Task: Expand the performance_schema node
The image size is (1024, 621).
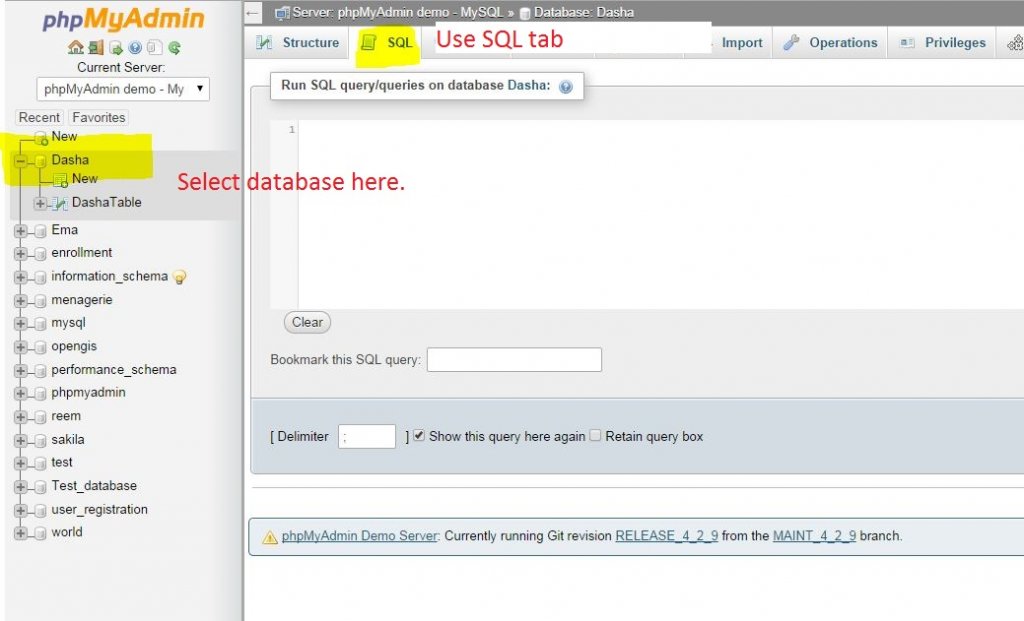Action: 21,370
